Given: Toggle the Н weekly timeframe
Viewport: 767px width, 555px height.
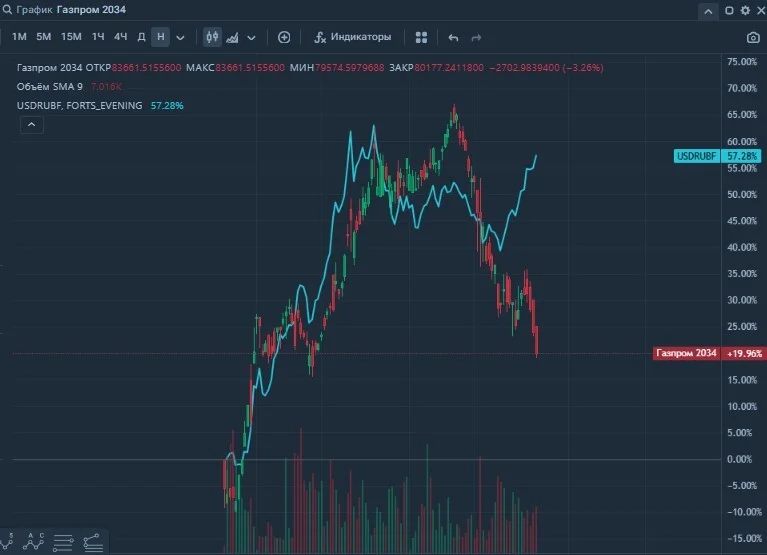Looking at the screenshot, I should pyautogui.click(x=160, y=37).
